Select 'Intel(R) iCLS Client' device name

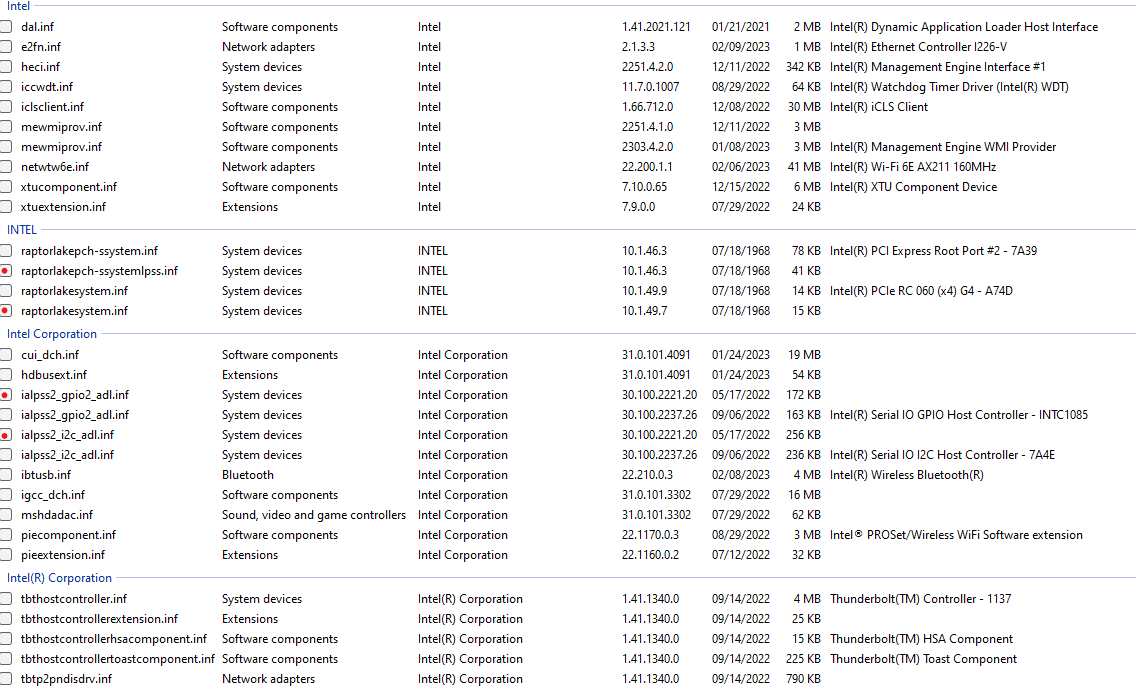click(879, 107)
